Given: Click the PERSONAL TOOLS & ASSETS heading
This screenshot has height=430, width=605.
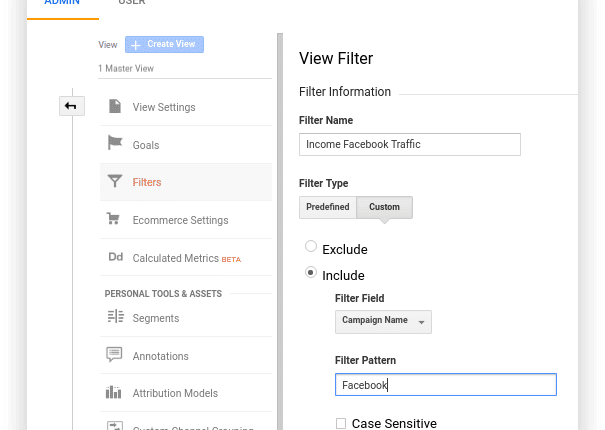Looking at the screenshot, I should pyautogui.click(x=163, y=294).
